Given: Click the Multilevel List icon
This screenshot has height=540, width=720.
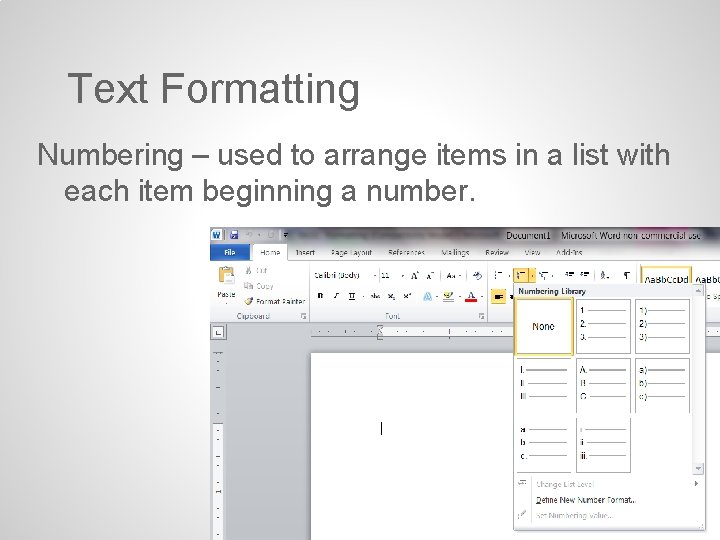Looking at the screenshot, I should point(543,276).
